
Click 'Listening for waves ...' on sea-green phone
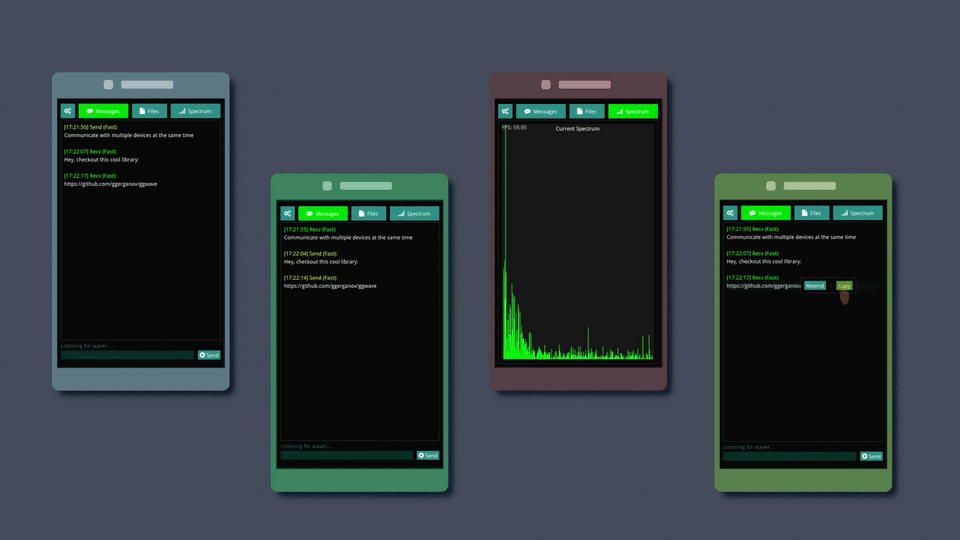pos(306,446)
